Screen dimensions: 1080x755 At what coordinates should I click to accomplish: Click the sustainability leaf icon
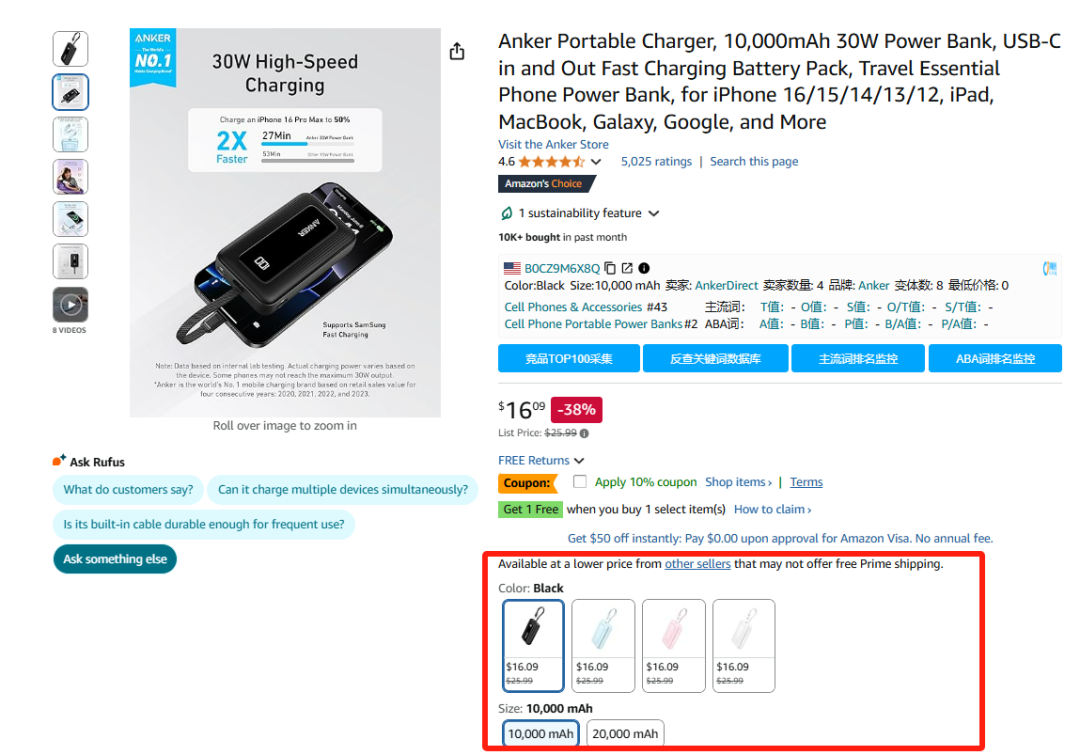[507, 213]
